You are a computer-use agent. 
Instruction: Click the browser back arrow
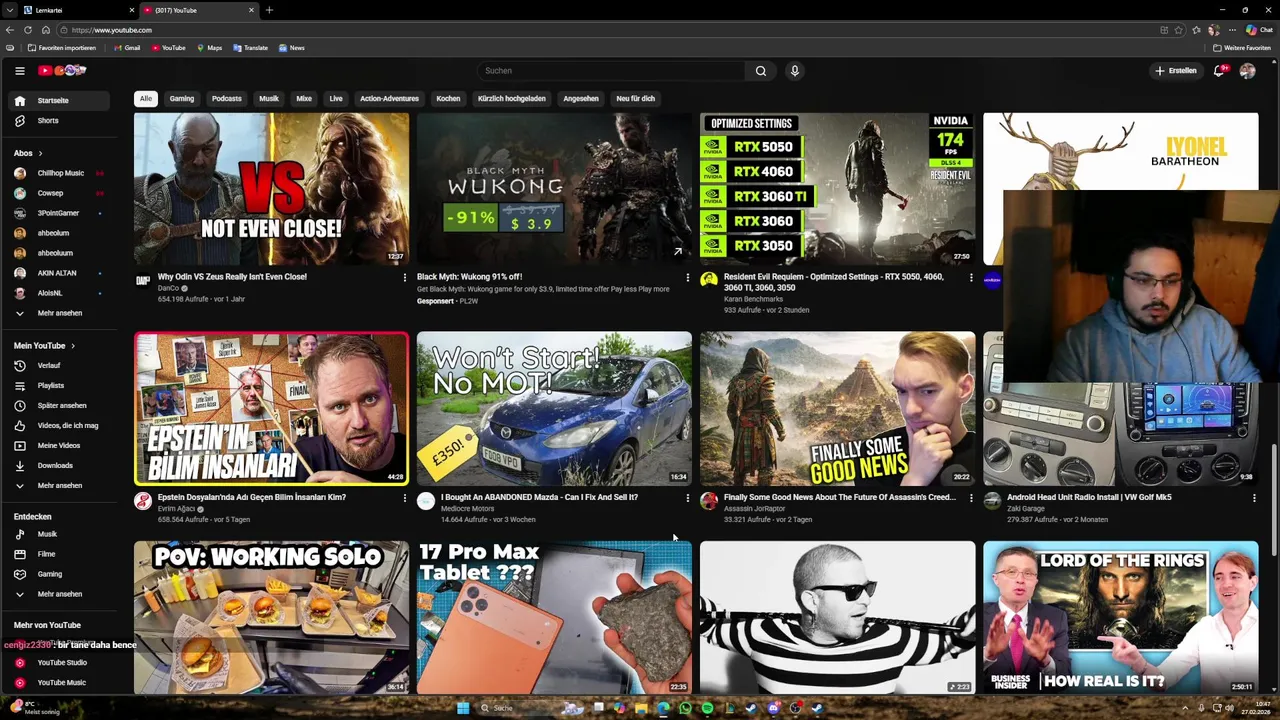click(10, 30)
